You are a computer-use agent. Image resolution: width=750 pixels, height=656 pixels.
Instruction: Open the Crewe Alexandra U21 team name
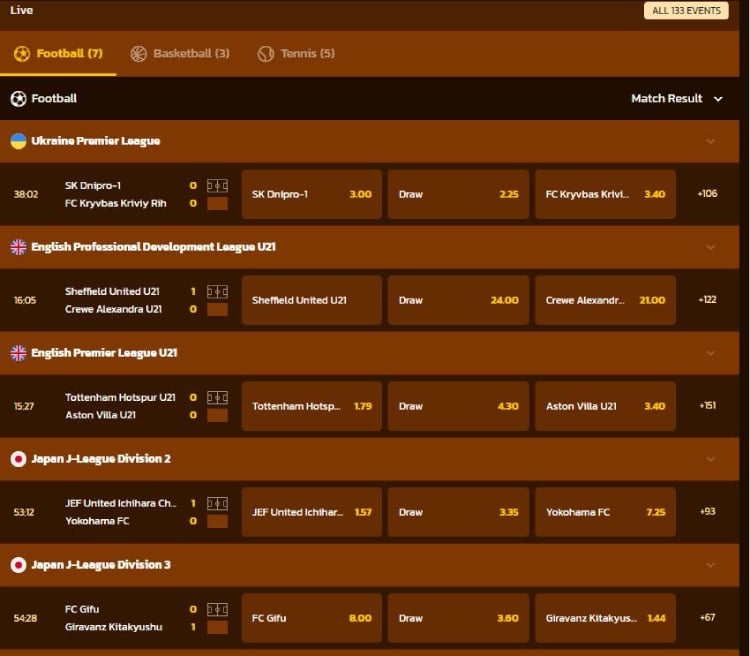(x=113, y=310)
